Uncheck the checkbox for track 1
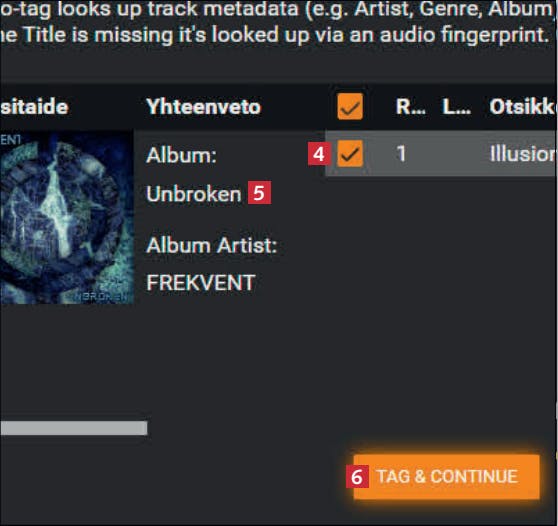 350,153
